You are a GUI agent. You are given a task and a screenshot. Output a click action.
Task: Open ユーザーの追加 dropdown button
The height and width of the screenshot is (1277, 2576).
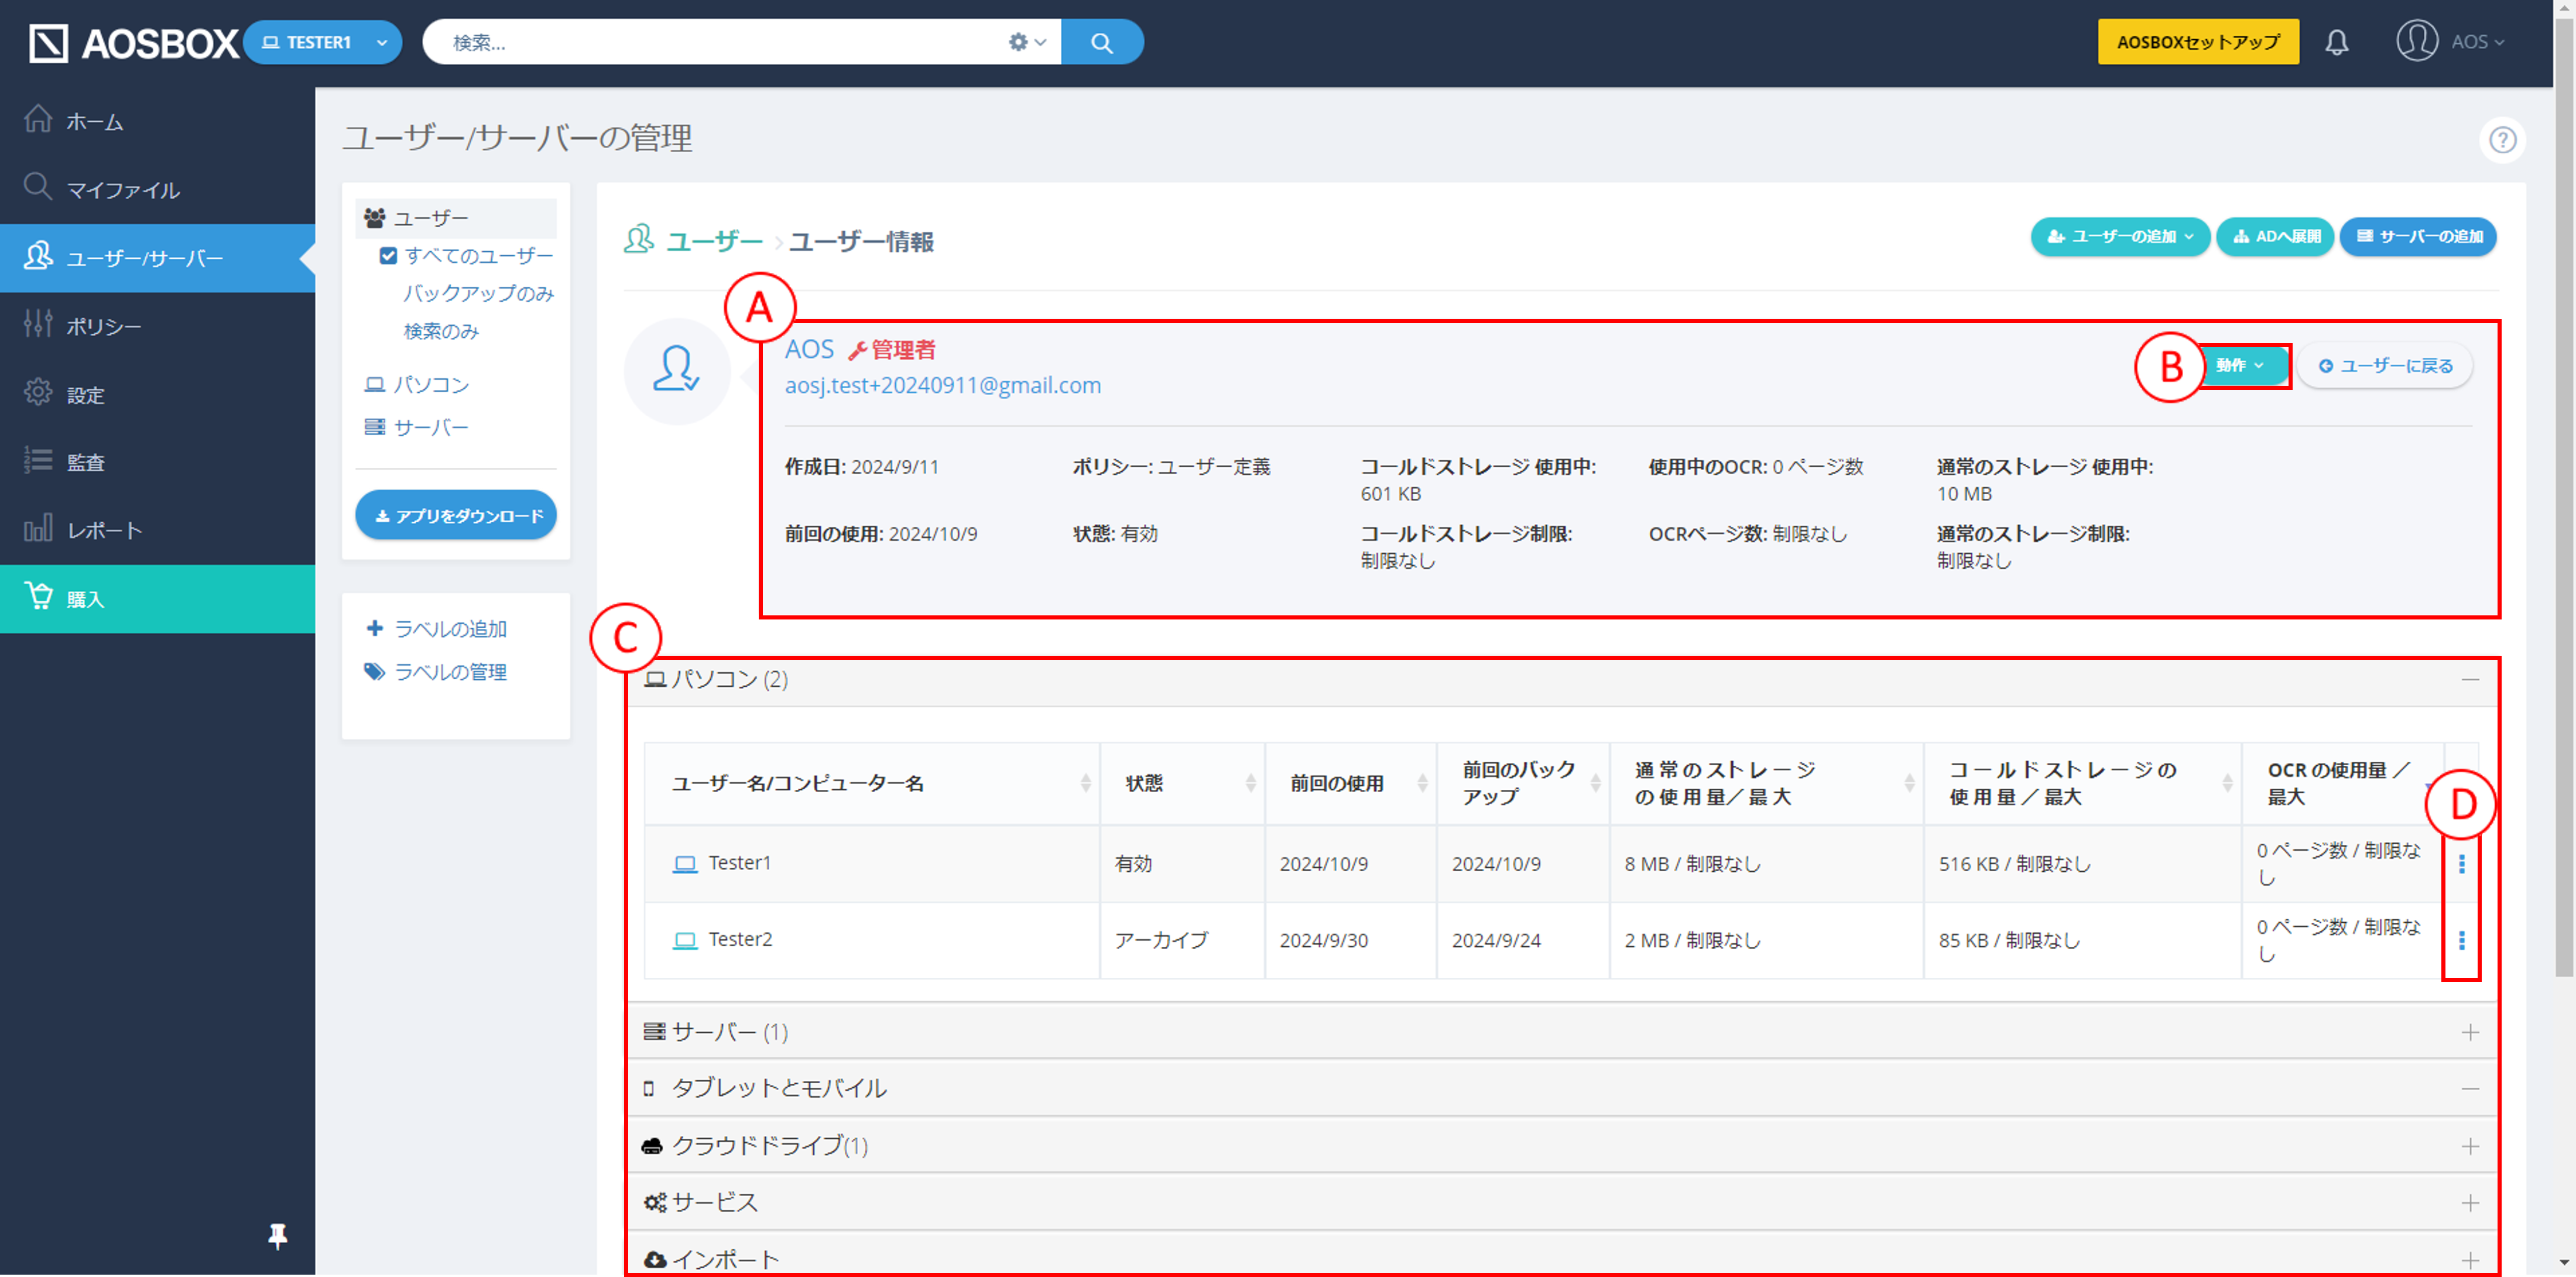2120,237
